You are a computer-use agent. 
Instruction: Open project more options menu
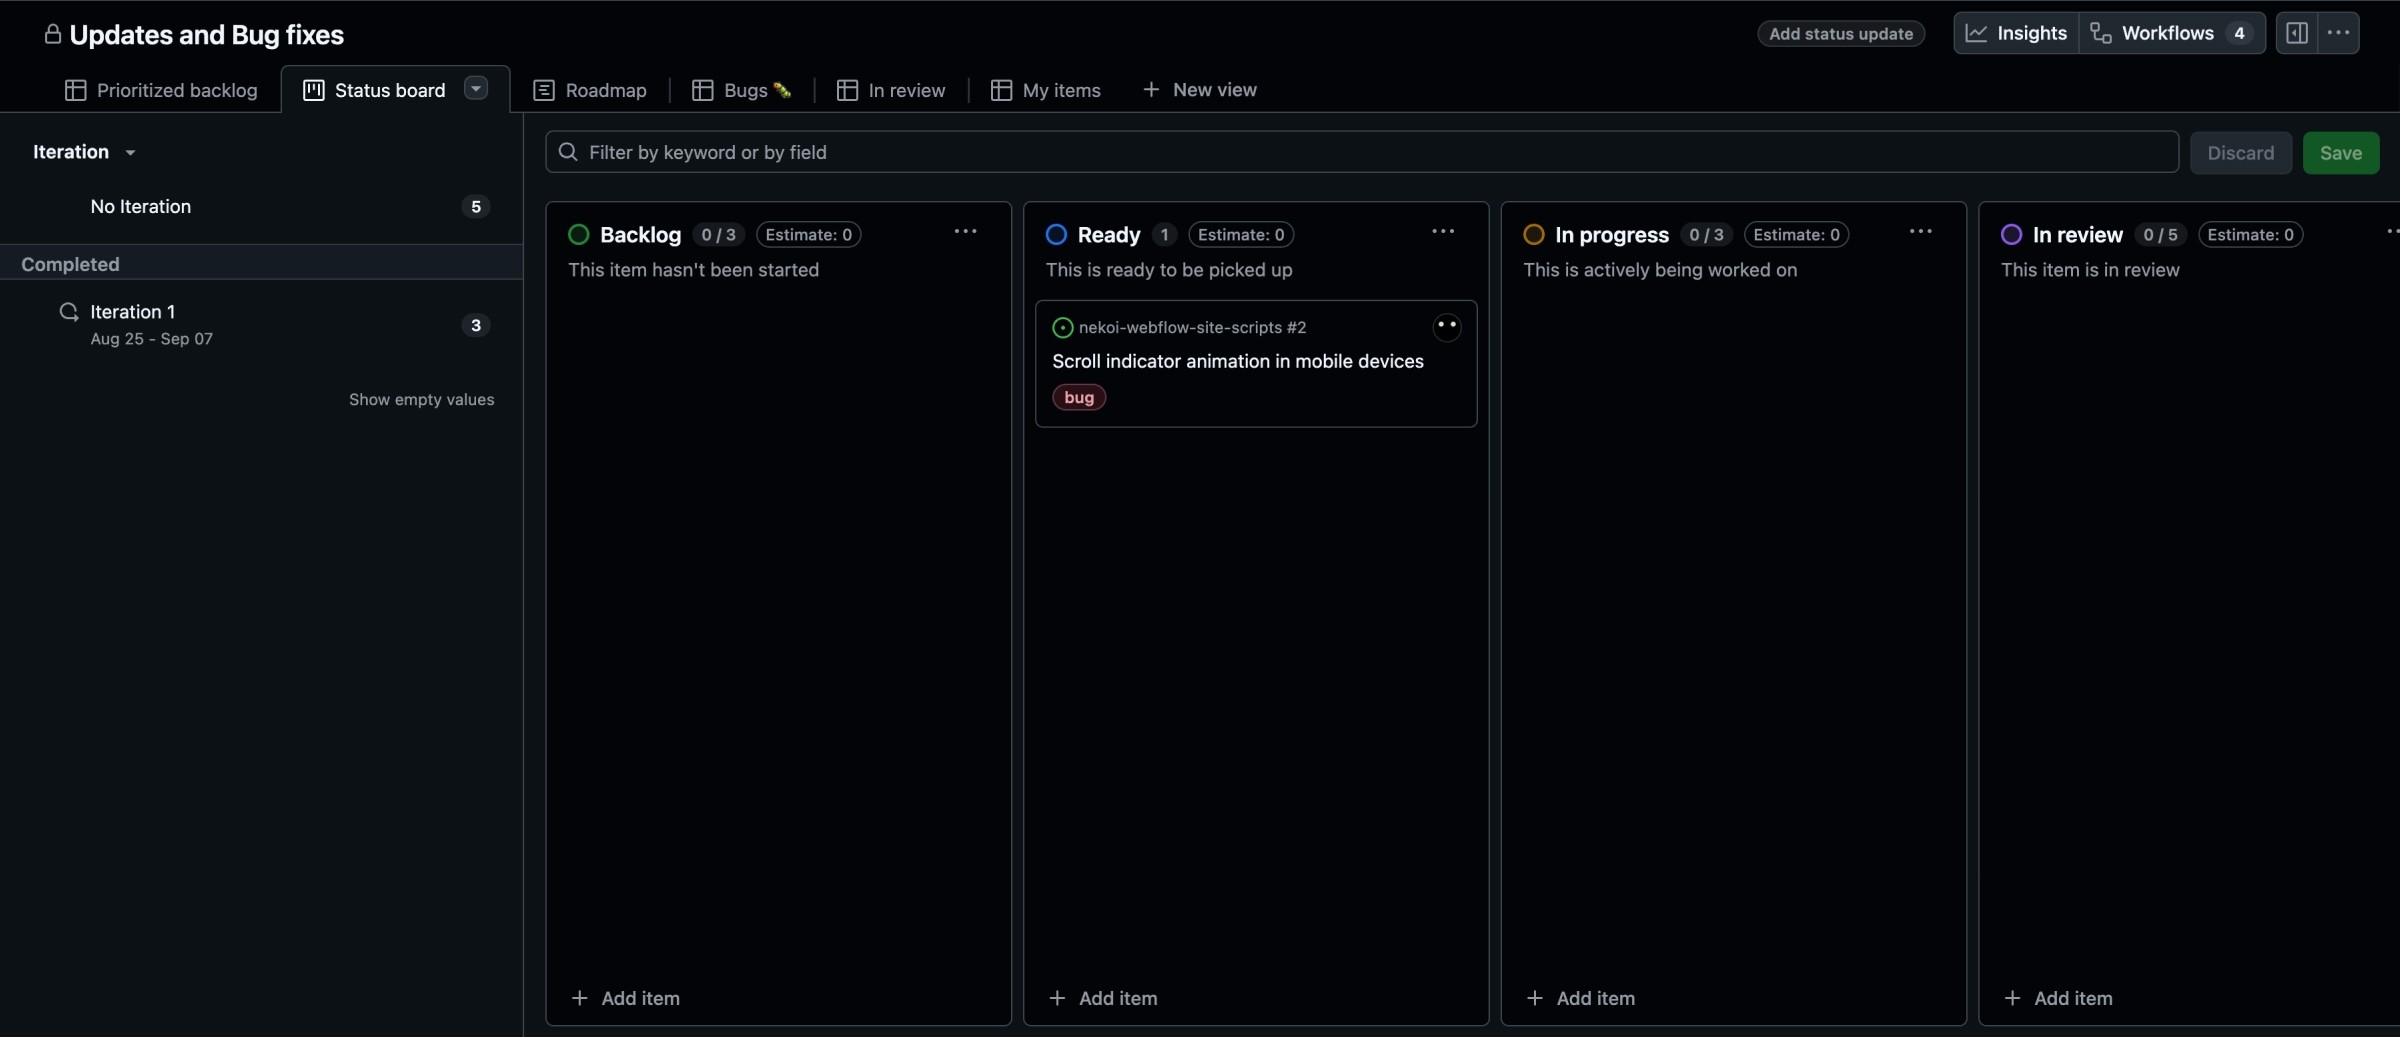click(x=2338, y=33)
